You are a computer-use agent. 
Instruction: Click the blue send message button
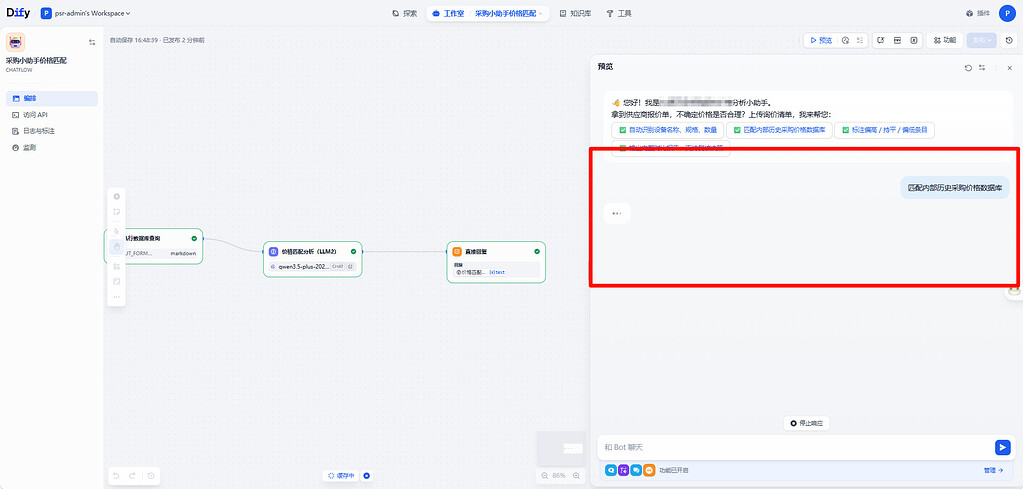tap(1002, 447)
